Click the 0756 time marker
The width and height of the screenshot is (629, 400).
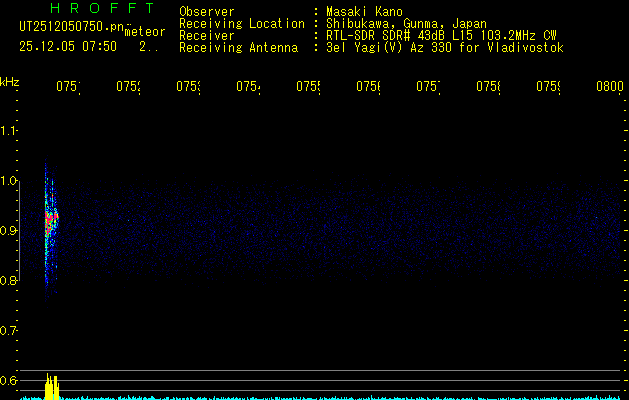(x=368, y=86)
